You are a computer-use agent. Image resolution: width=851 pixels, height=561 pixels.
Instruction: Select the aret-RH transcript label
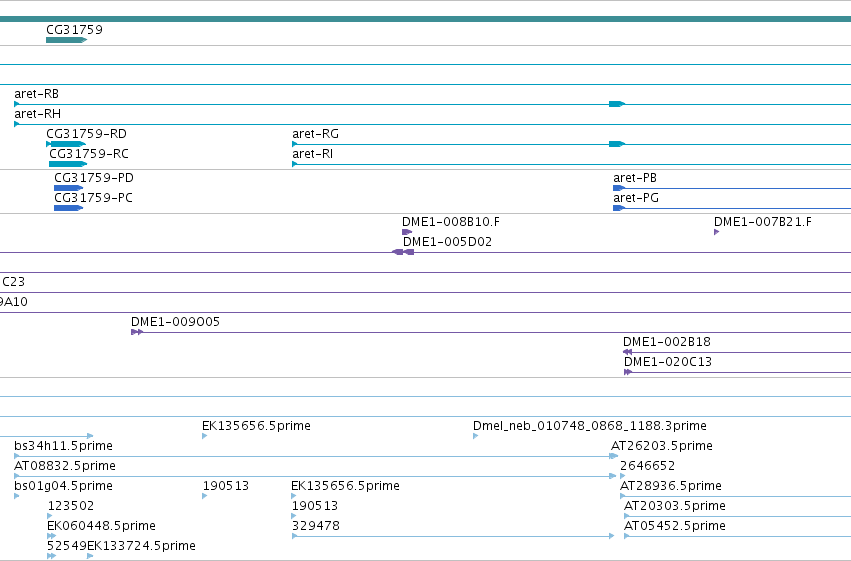tap(37, 114)
